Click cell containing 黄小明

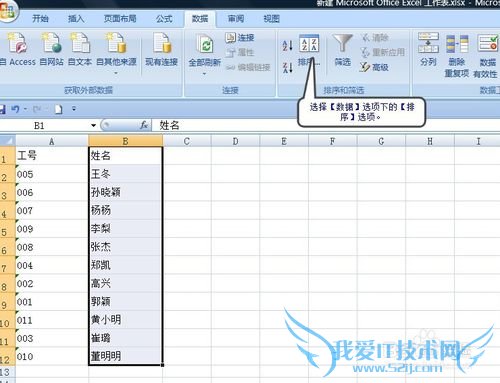(126, 320)
